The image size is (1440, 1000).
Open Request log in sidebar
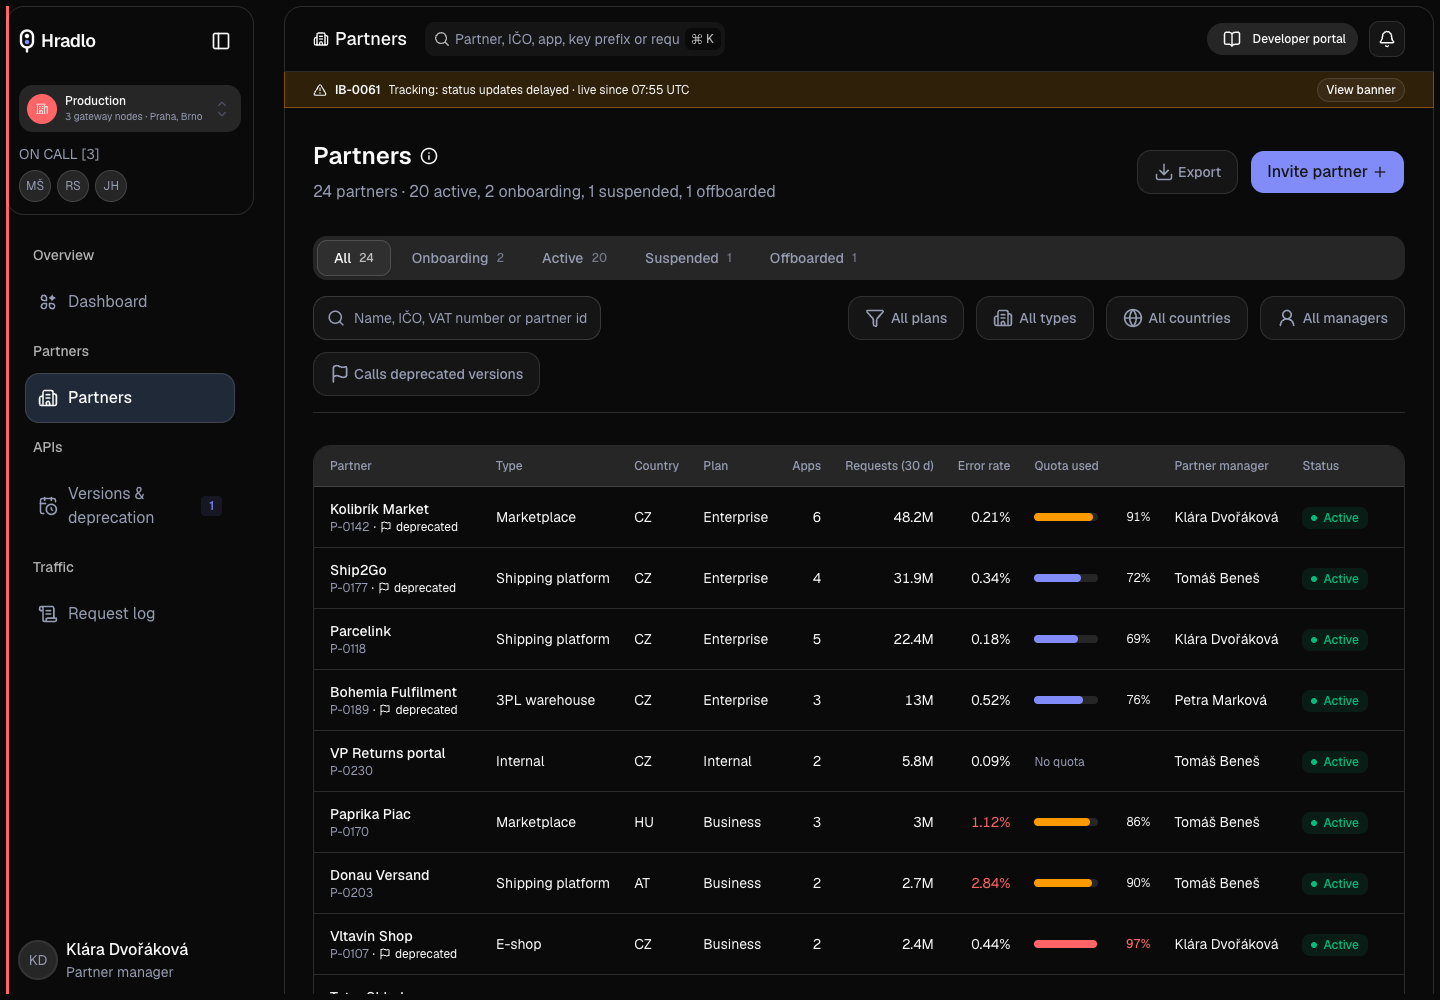[x=130, y=614]
